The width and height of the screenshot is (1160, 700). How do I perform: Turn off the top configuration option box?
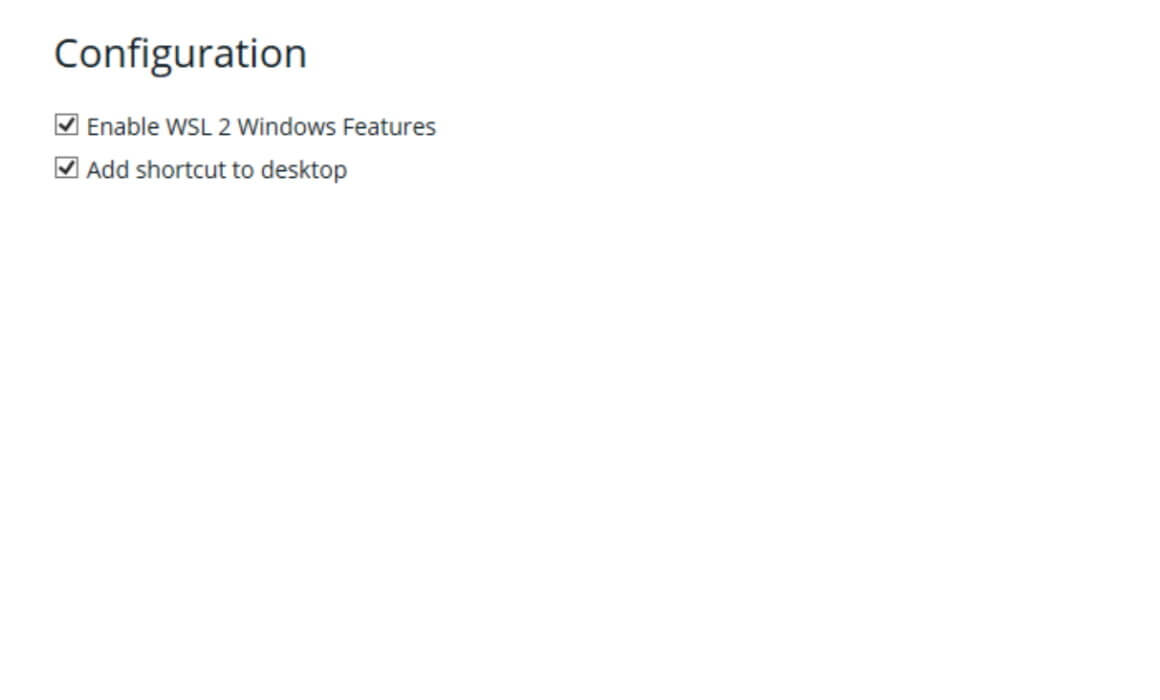pyautogui.click(x=67, y=125)
